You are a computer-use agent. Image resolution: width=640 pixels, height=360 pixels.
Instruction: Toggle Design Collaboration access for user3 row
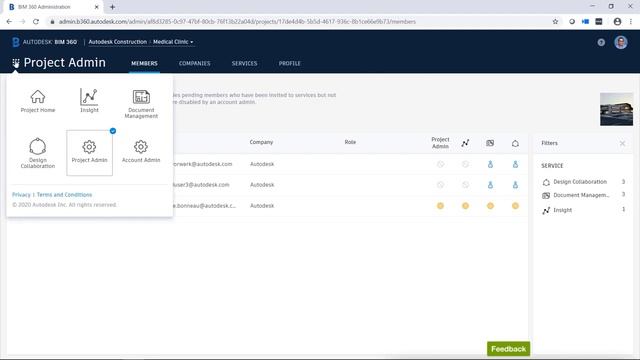point(515,185)
